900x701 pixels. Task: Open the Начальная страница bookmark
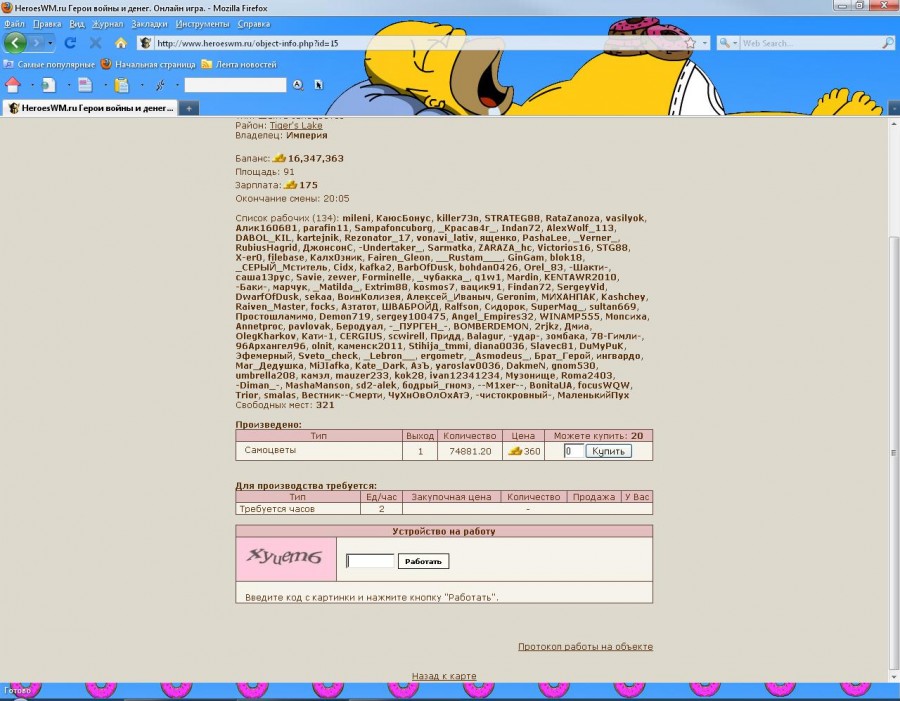148,64
